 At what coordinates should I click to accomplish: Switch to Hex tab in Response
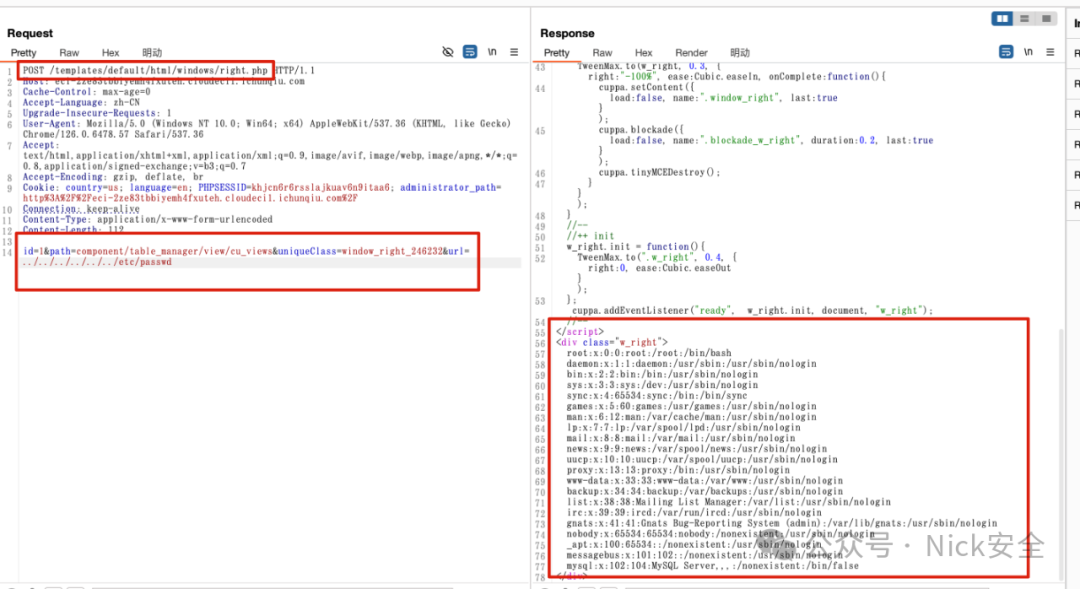tap(643, 52)
